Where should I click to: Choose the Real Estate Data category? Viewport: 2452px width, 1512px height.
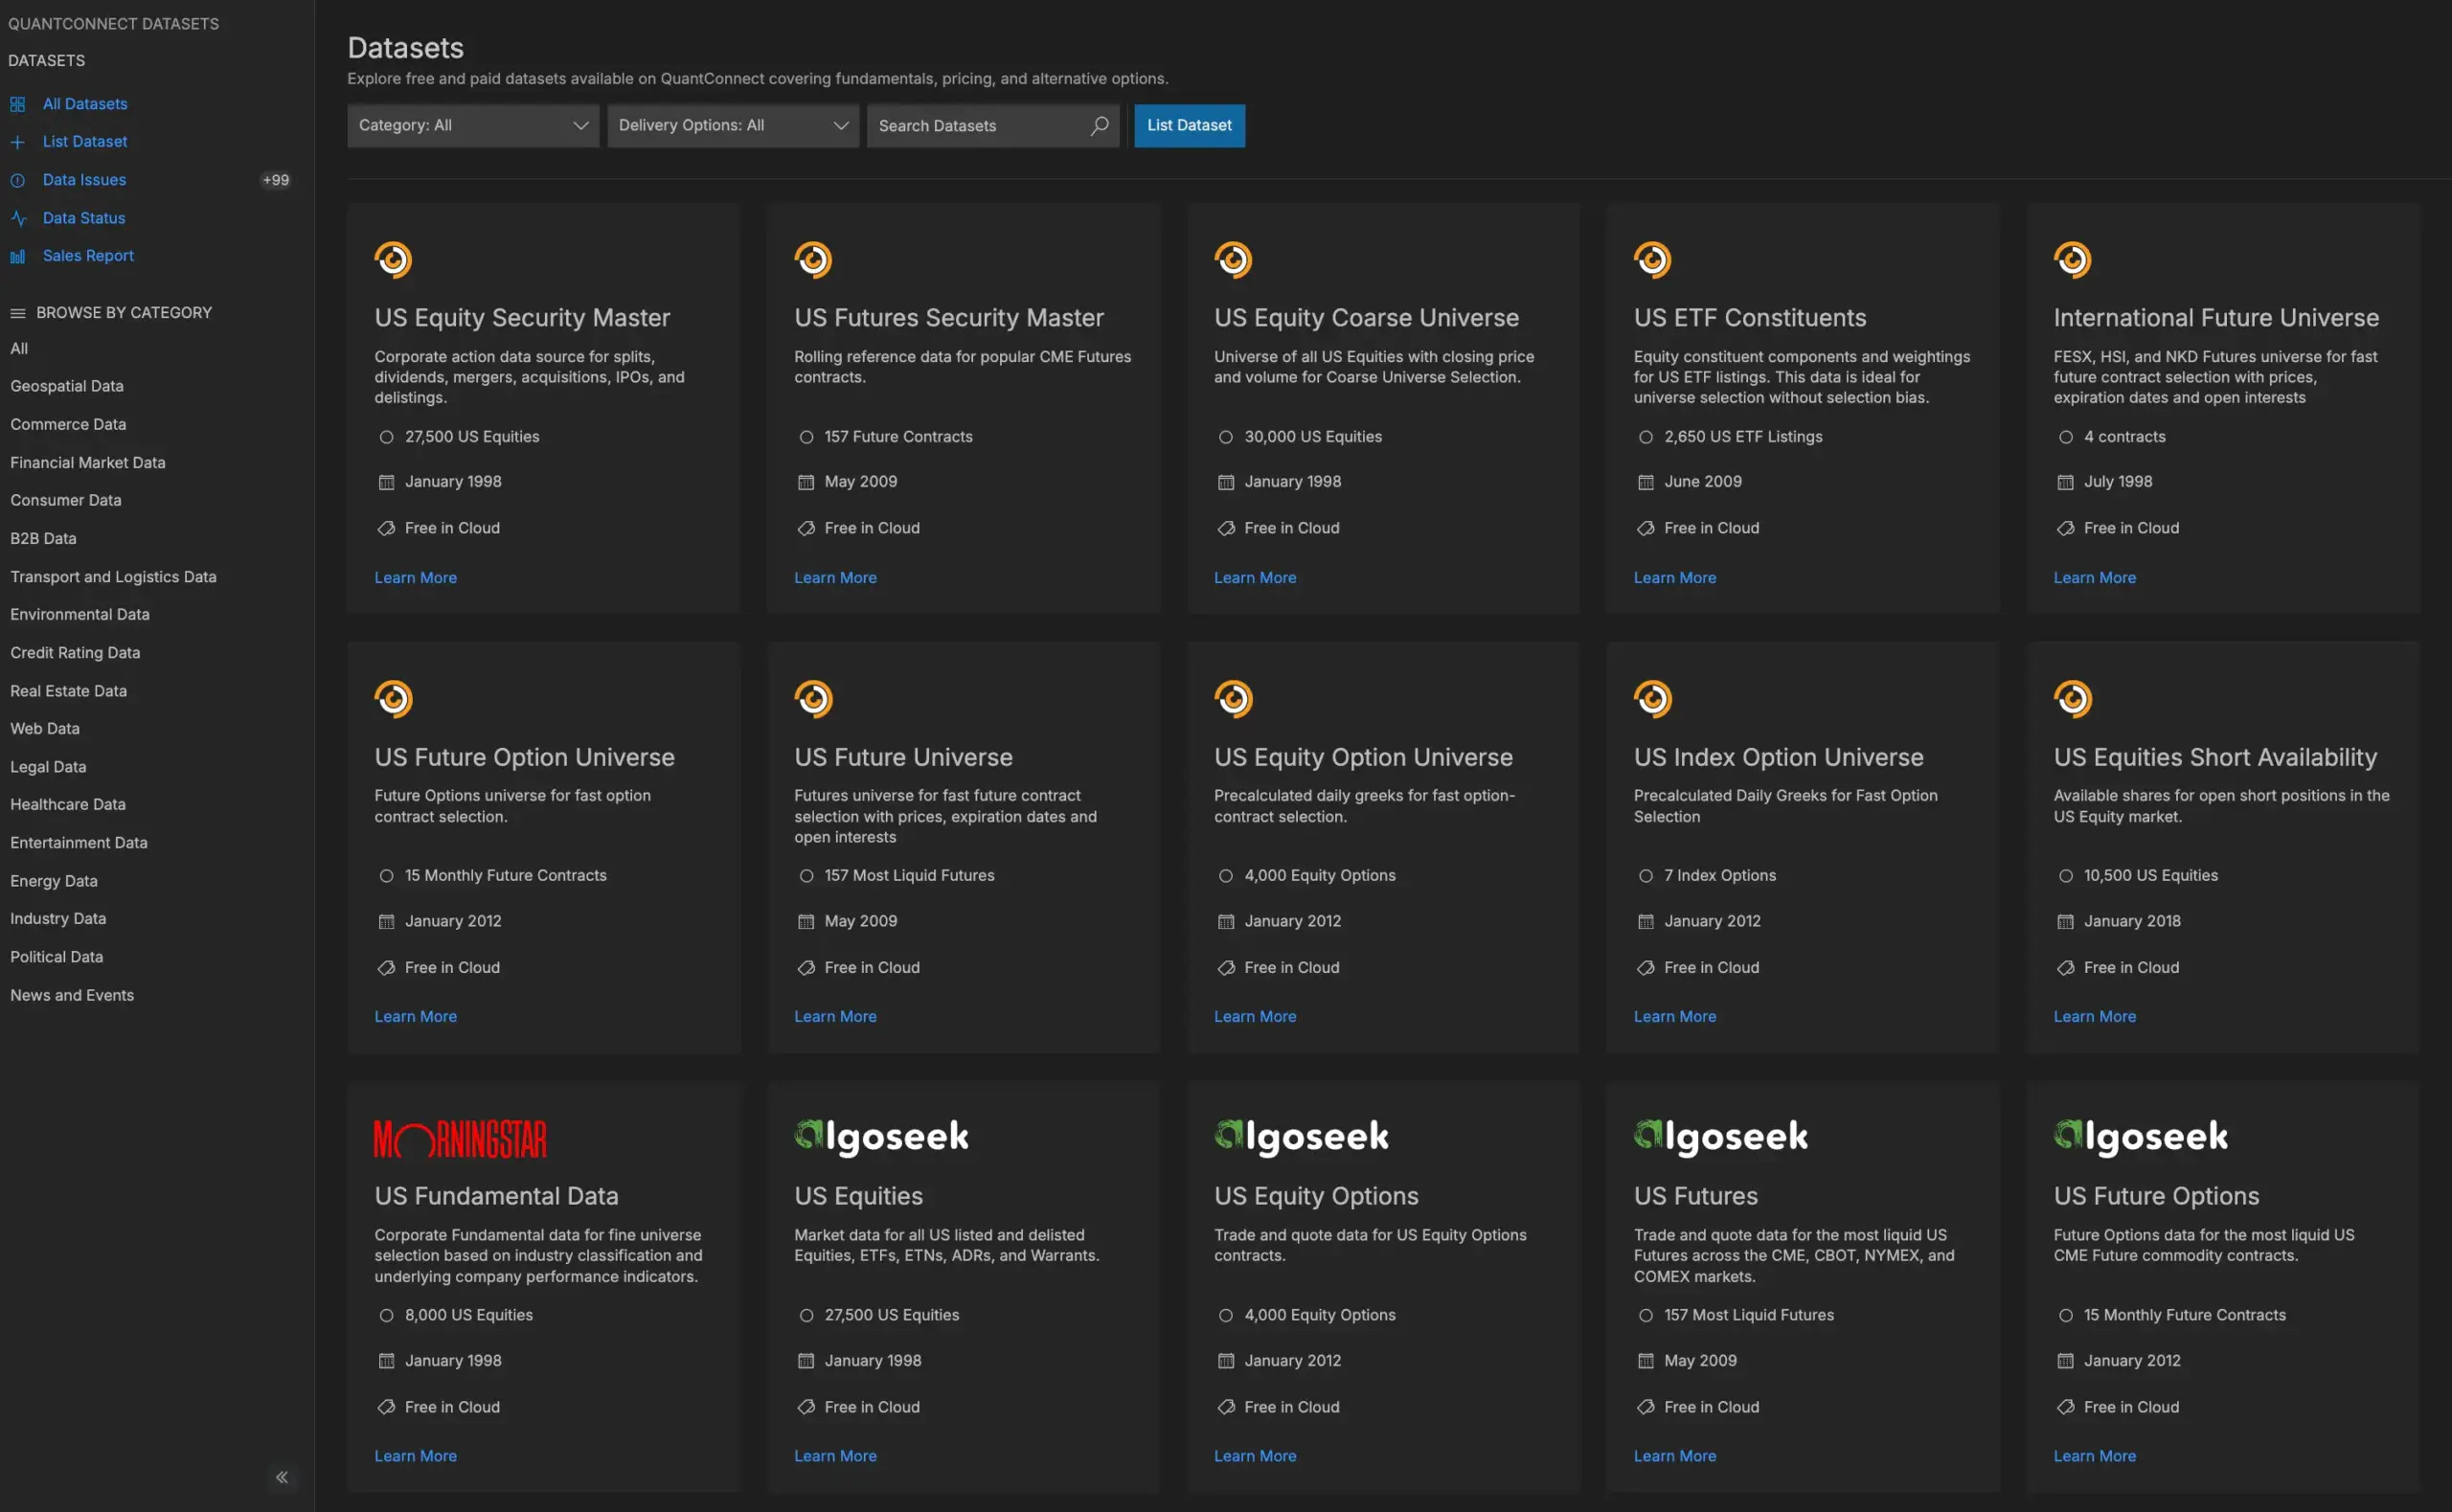(68, 691)
